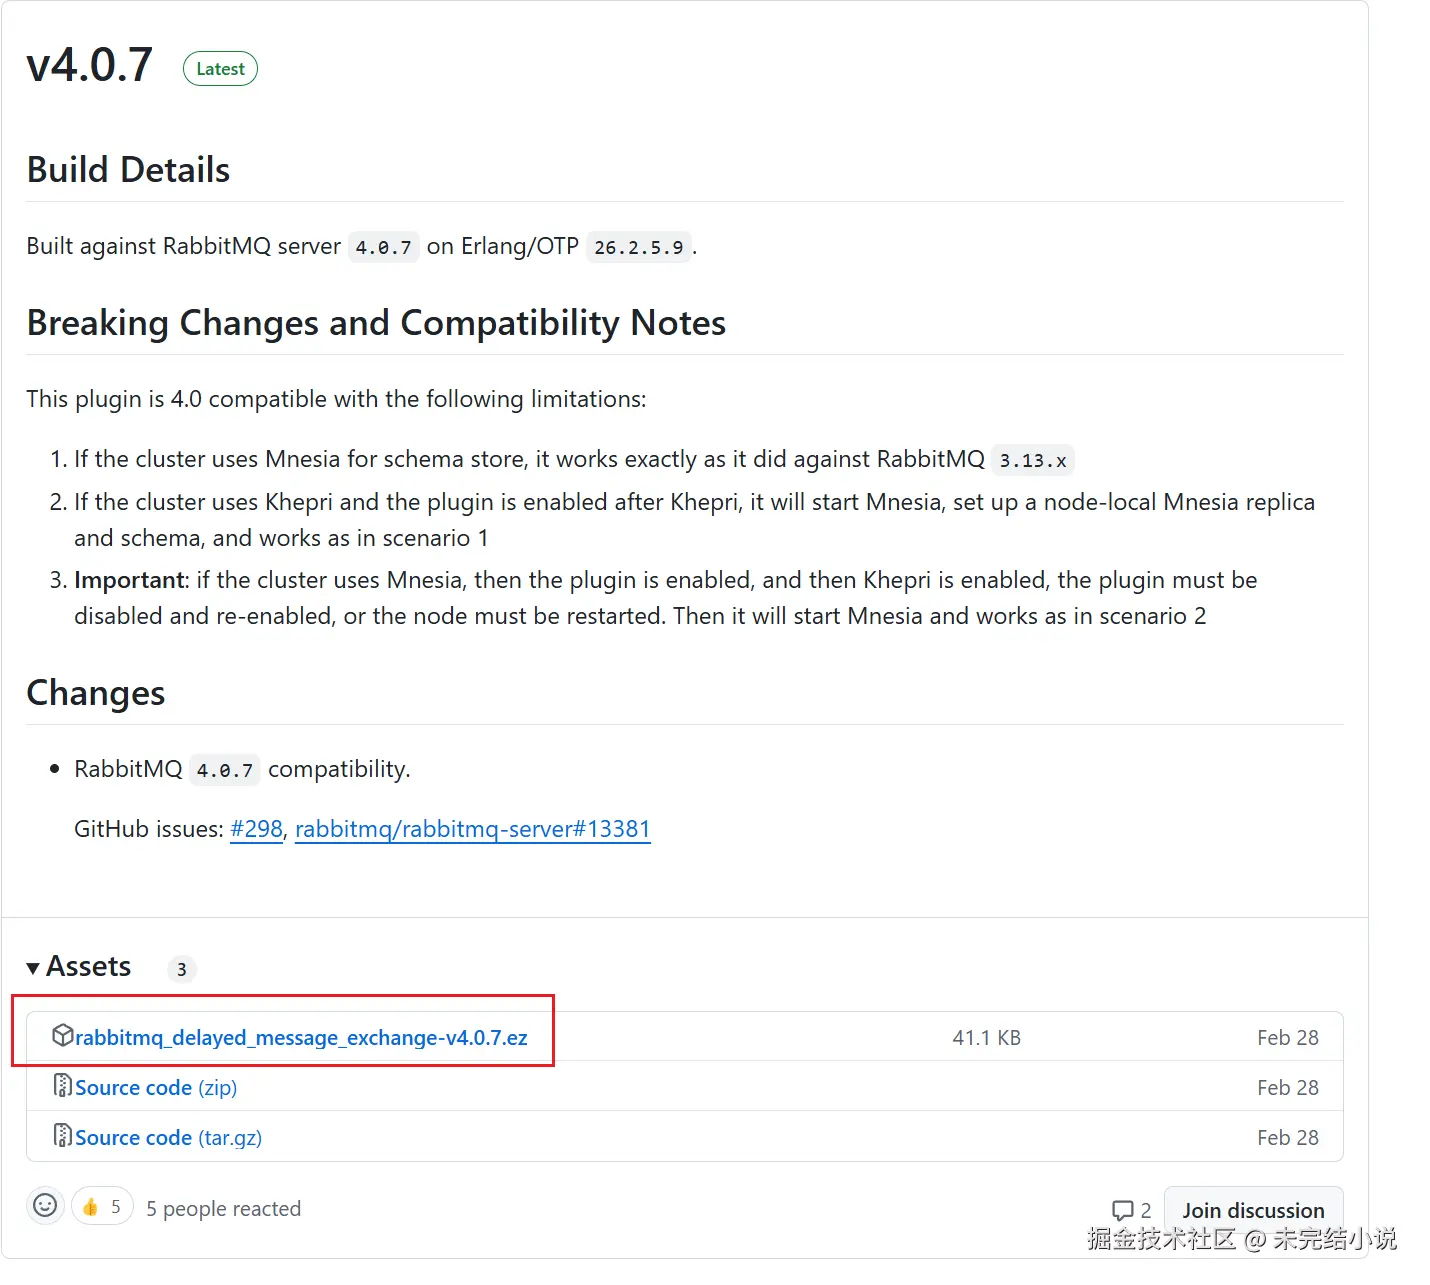Click the 41.1 KB file size
Screen dimensions: 1430x1285
pyautogui.click(x=986, y=1038)
